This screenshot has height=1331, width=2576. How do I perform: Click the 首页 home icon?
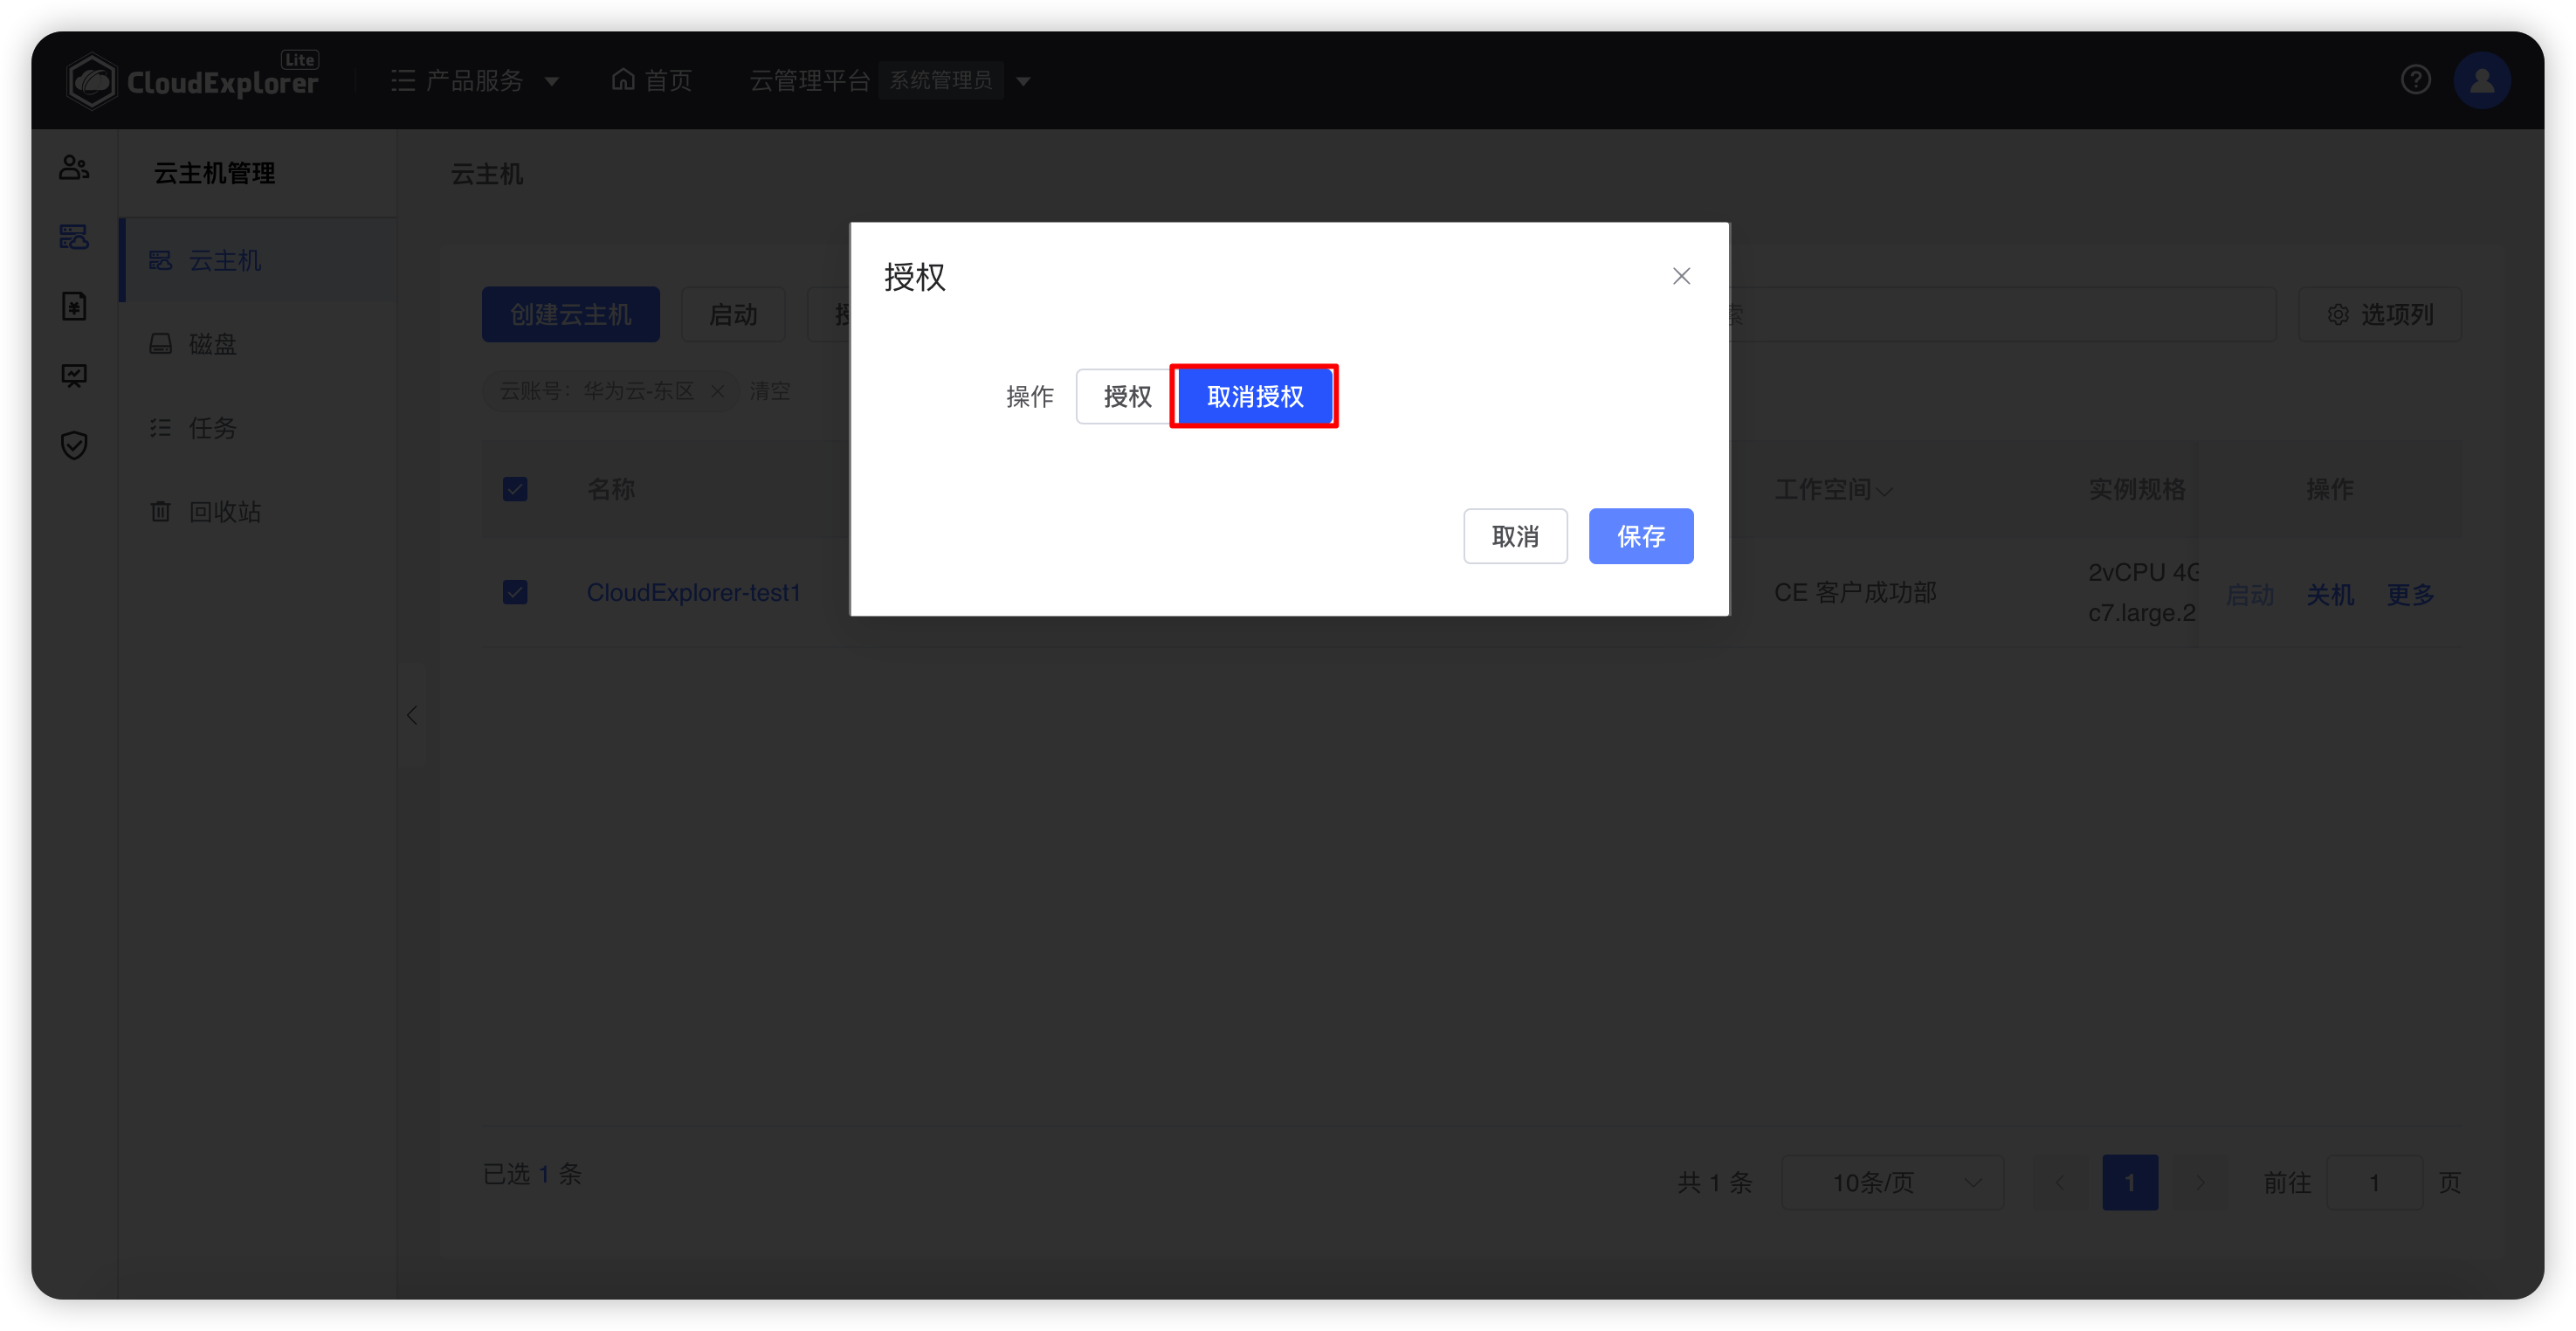point(623,79)
